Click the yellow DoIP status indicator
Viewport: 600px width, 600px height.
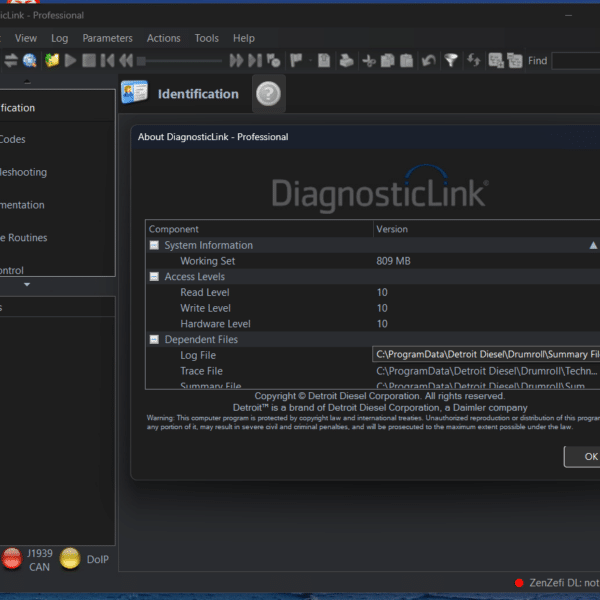(x=70, y=559)
